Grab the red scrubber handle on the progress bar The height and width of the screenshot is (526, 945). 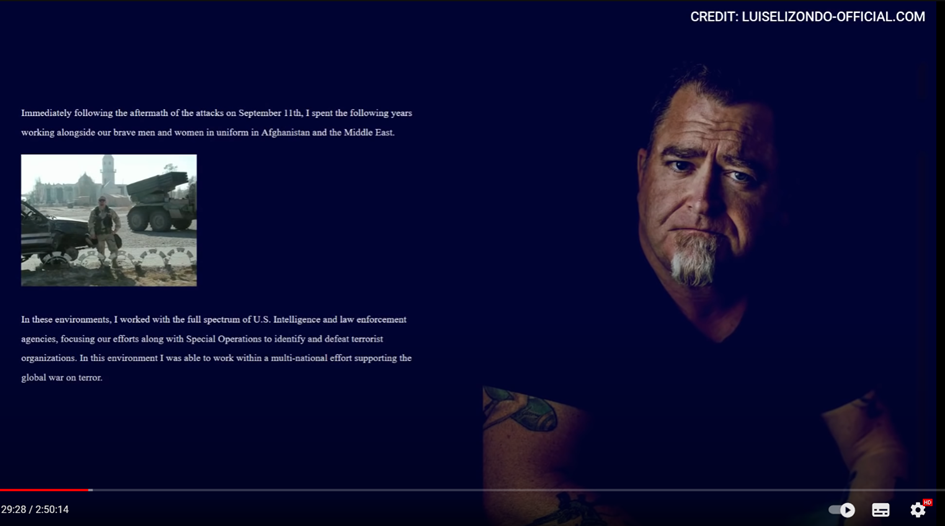coord(90,490)
